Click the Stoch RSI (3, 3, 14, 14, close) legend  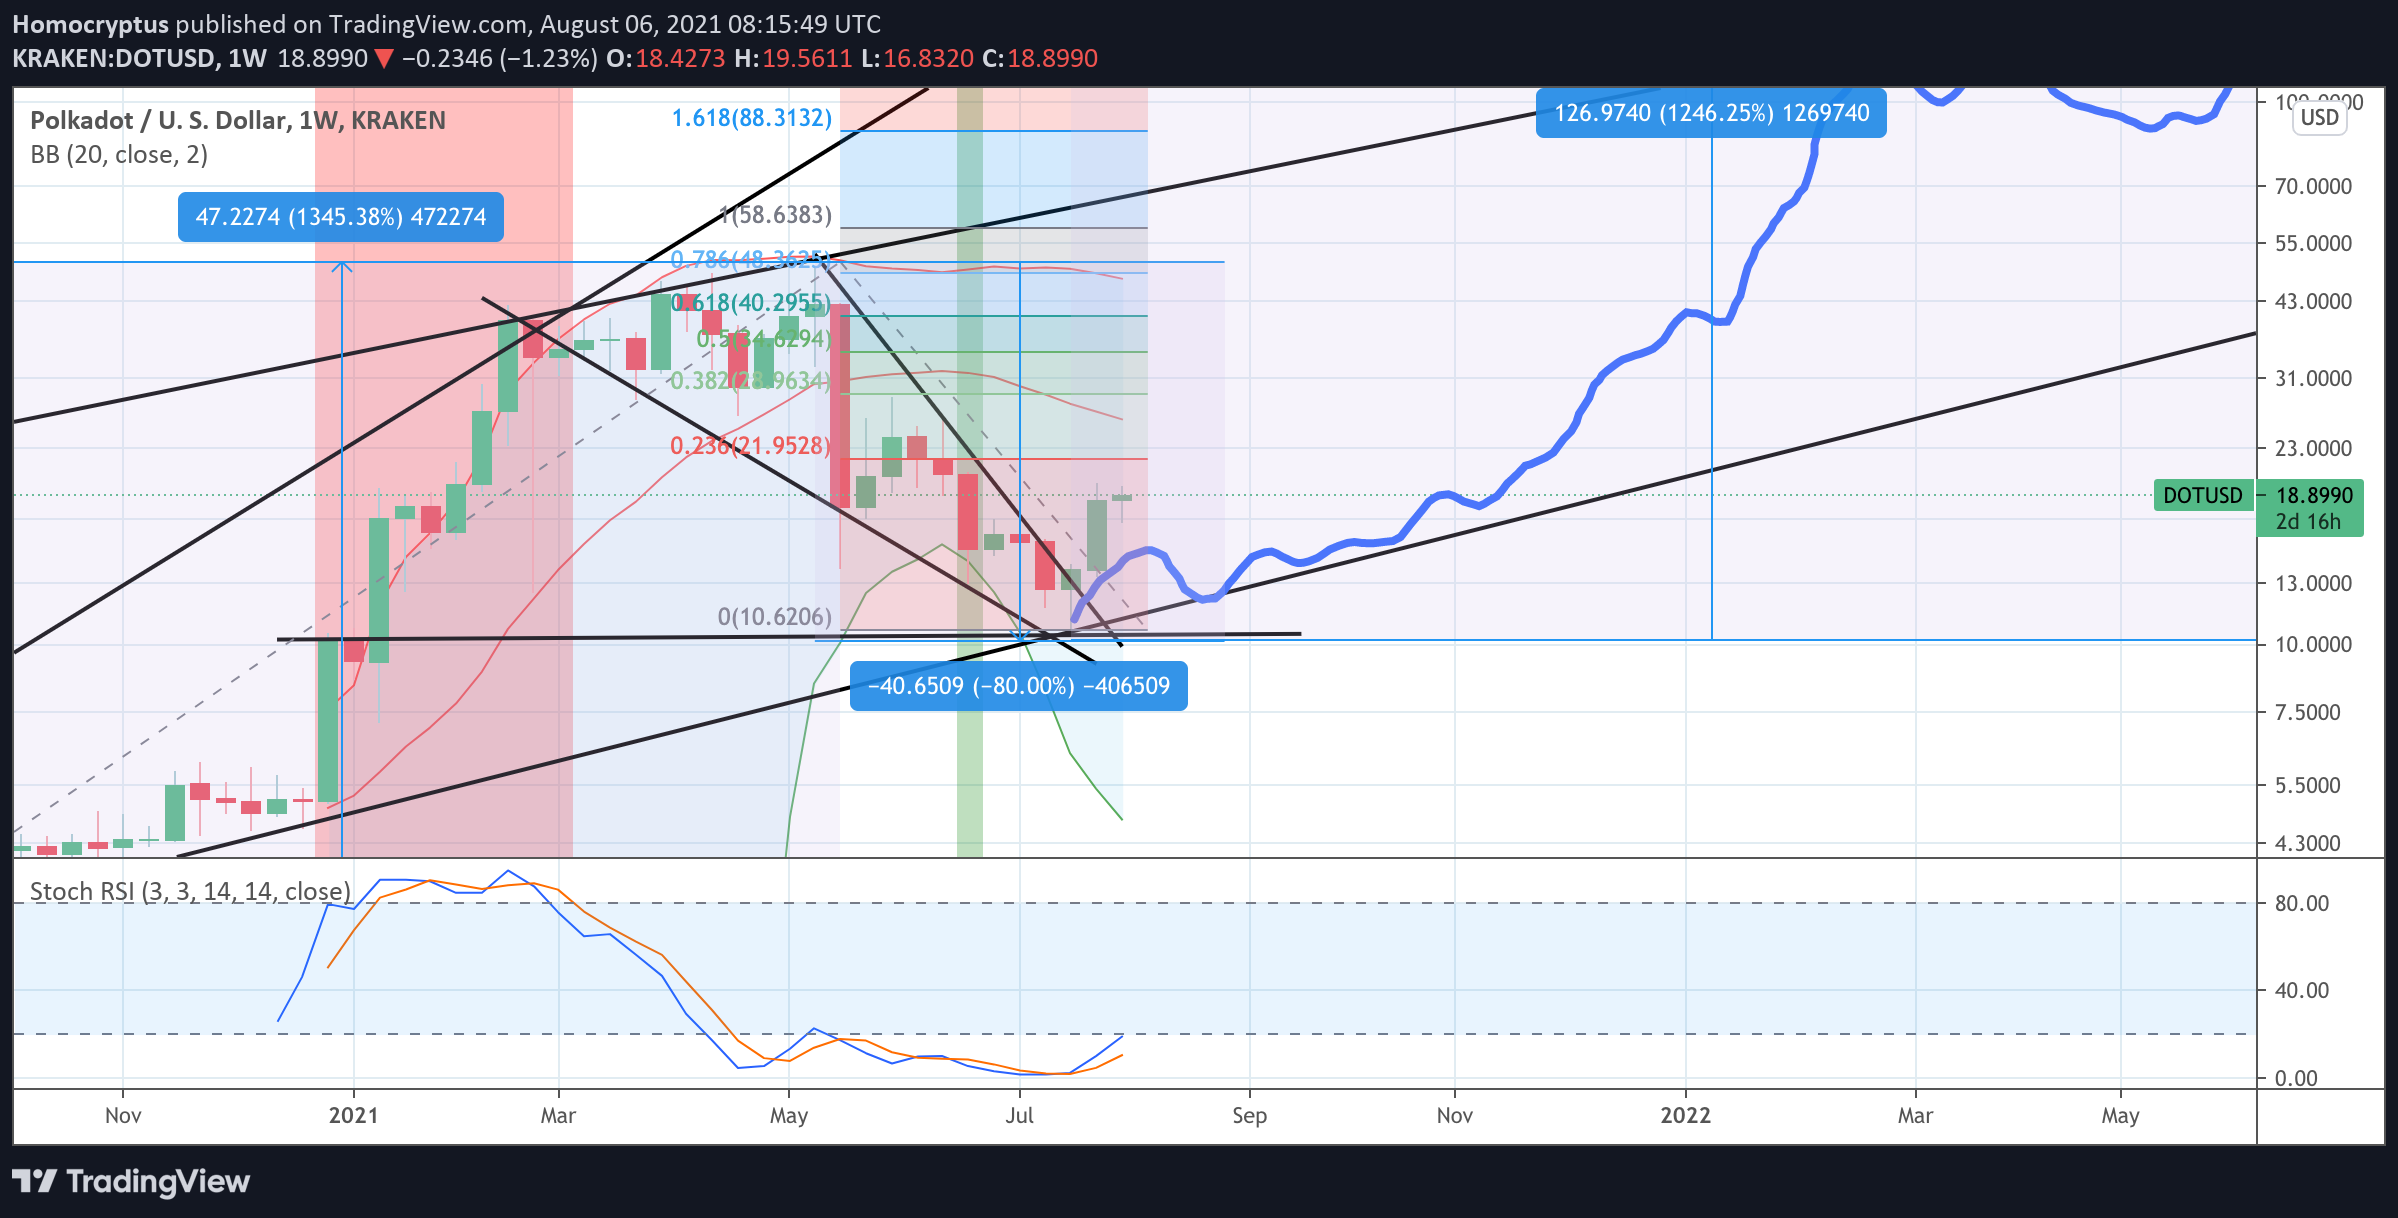coord(190,891)
